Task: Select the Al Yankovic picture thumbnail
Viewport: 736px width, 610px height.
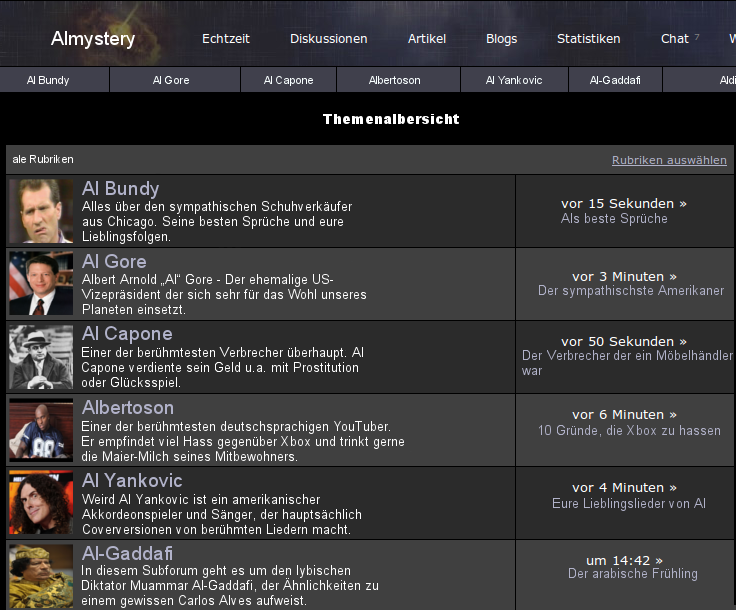Action: click(41, 503)
